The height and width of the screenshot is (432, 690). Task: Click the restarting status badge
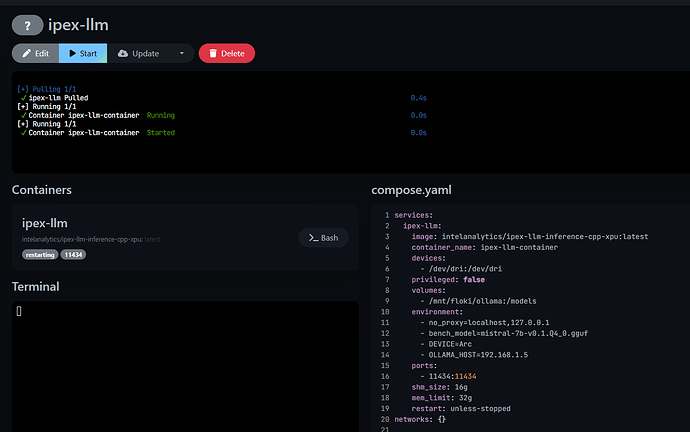click(x=40, y=255)
